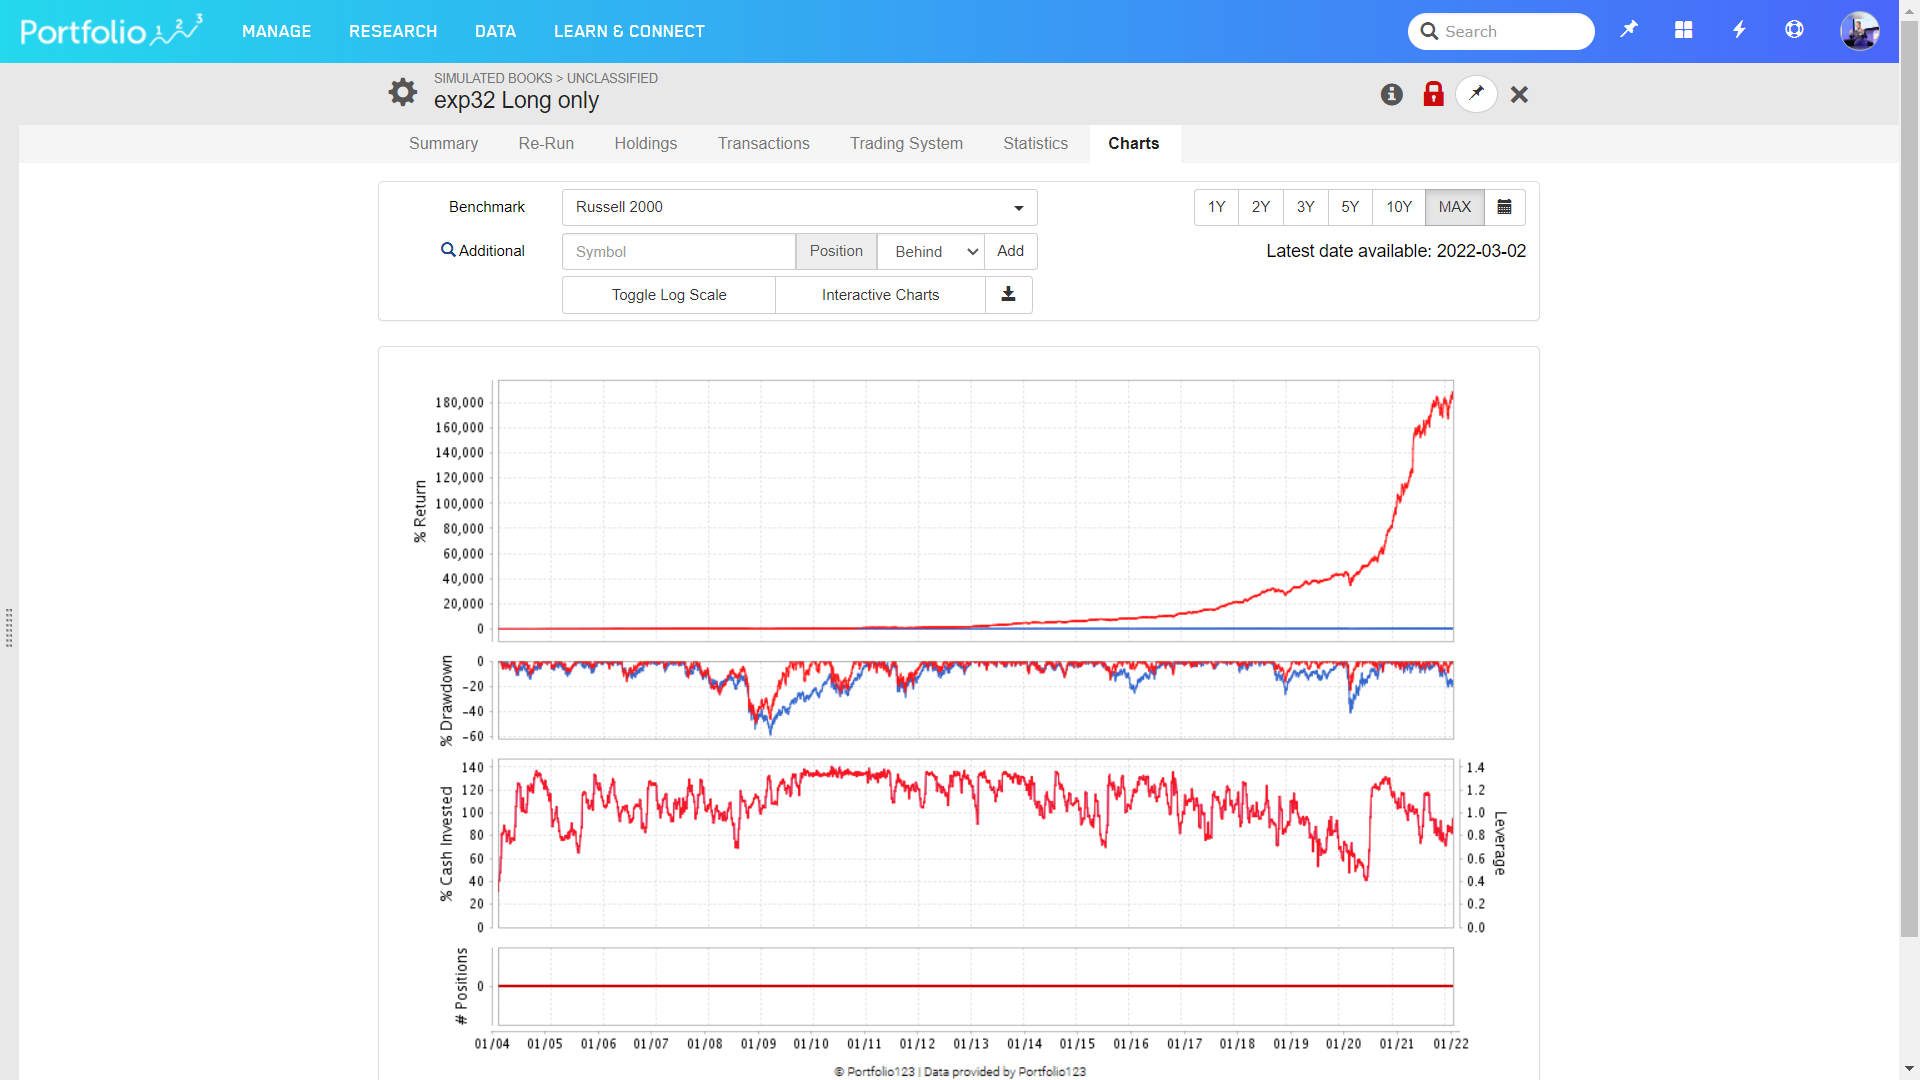
Task: Expand the Russell 2000 benchmark dropdown
Action: (799, 207)
